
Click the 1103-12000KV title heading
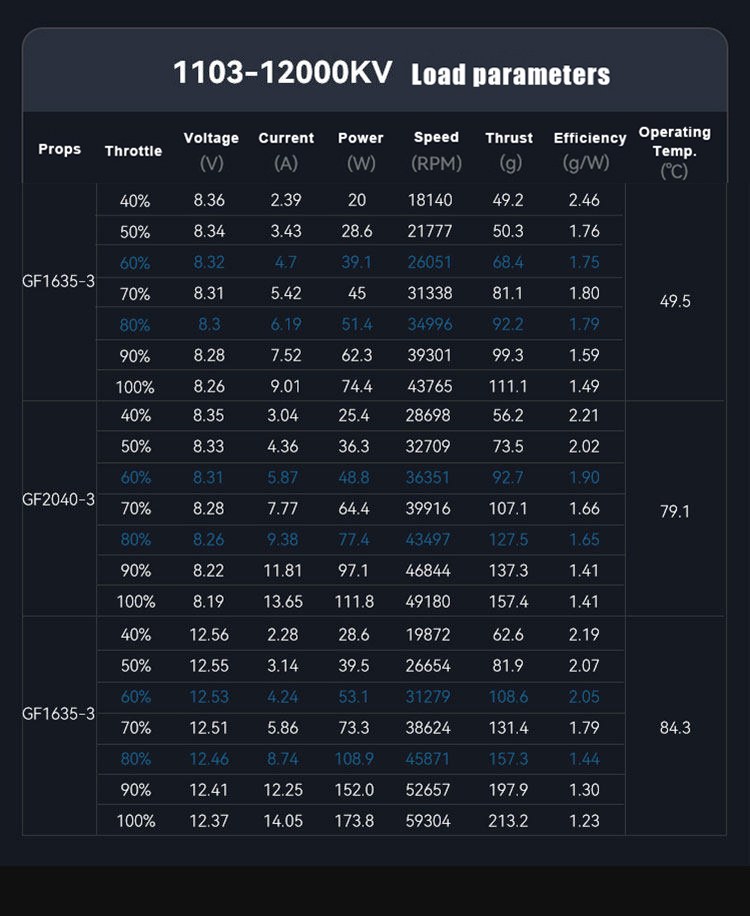pyautogui.click(x=285, y=73)
